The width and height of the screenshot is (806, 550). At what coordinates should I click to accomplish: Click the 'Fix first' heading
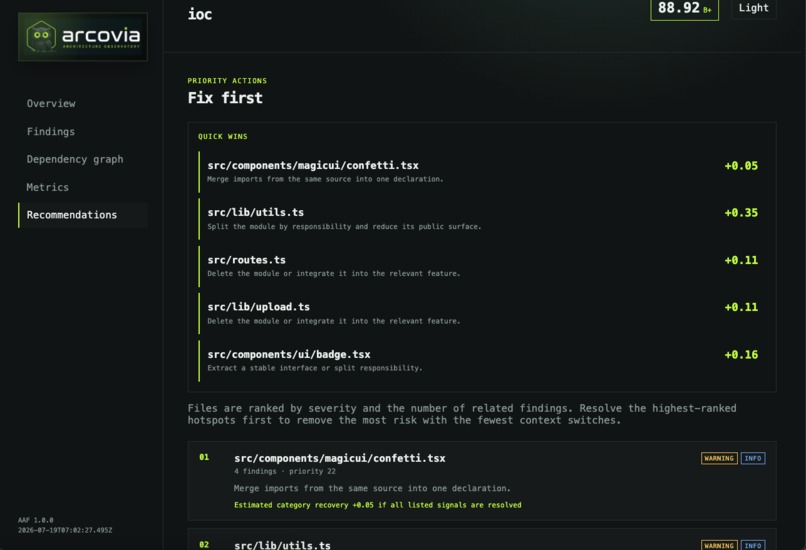click(x=225, y=98)
